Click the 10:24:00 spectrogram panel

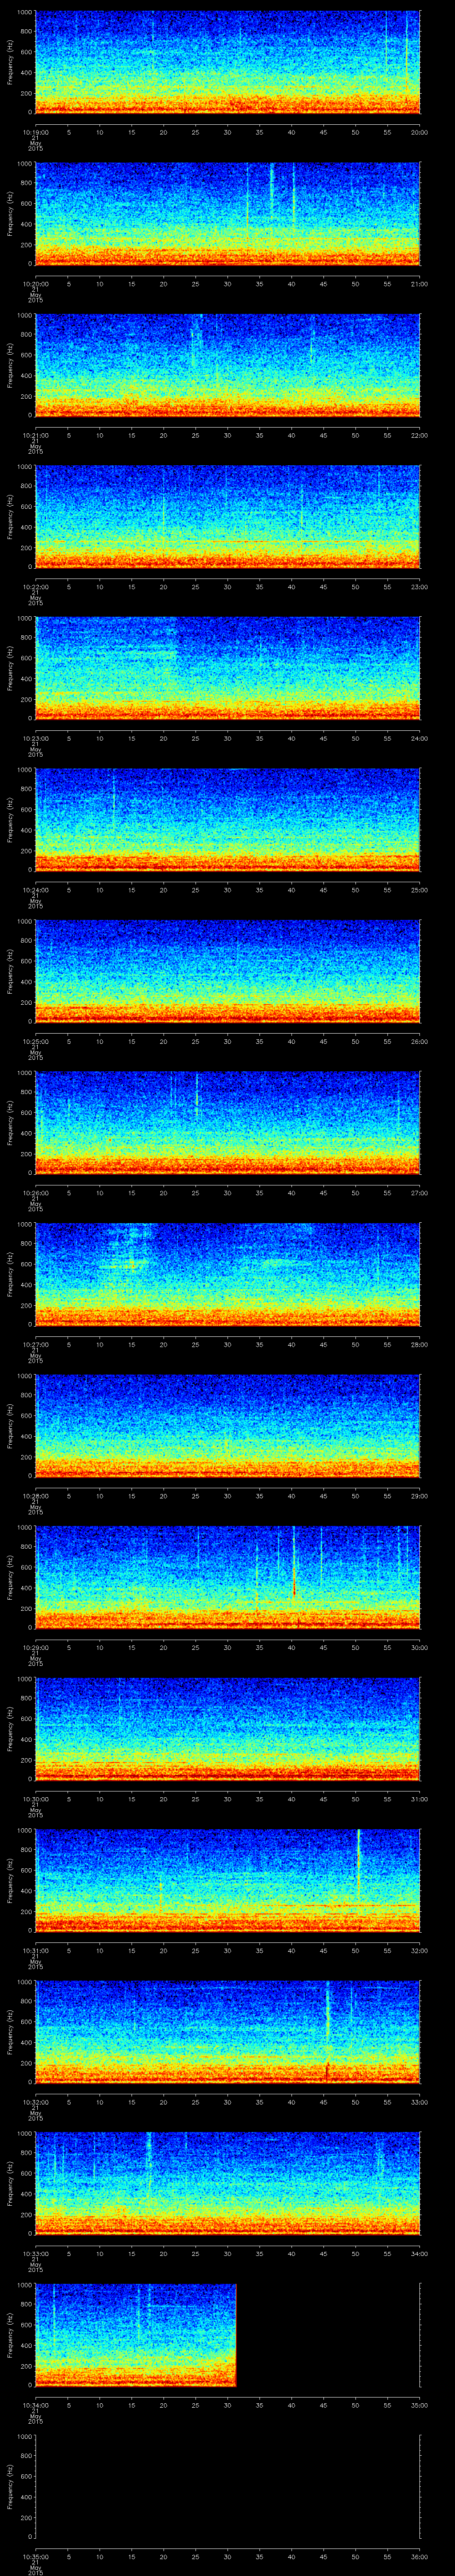click(228, 819)
